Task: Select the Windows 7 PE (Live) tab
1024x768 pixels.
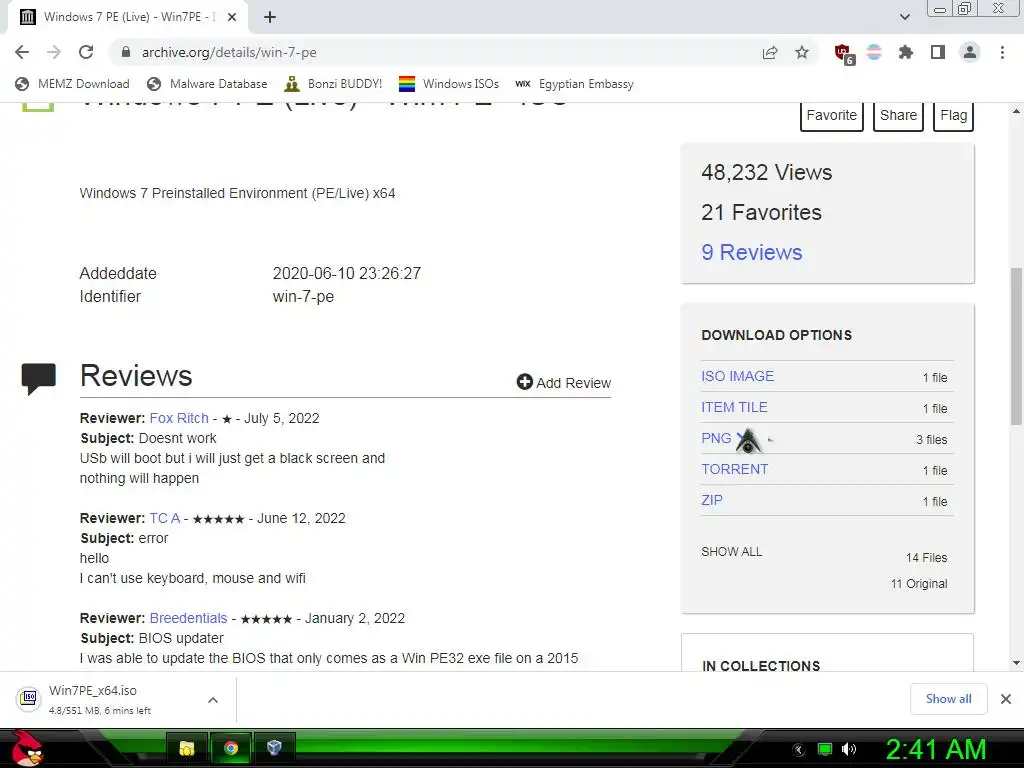Action: pyautogui.click(x=128, y=17)
